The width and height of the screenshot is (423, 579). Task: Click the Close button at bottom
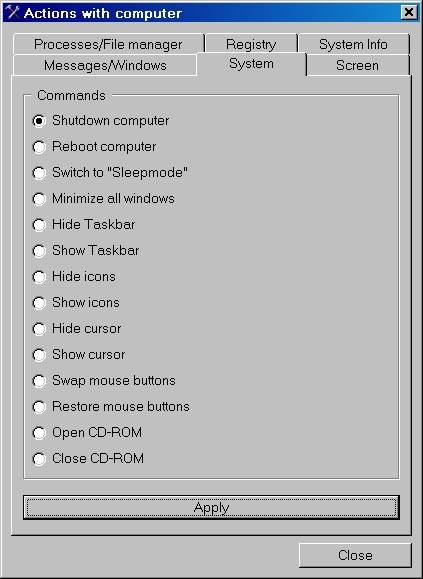(x=355, y=555)
